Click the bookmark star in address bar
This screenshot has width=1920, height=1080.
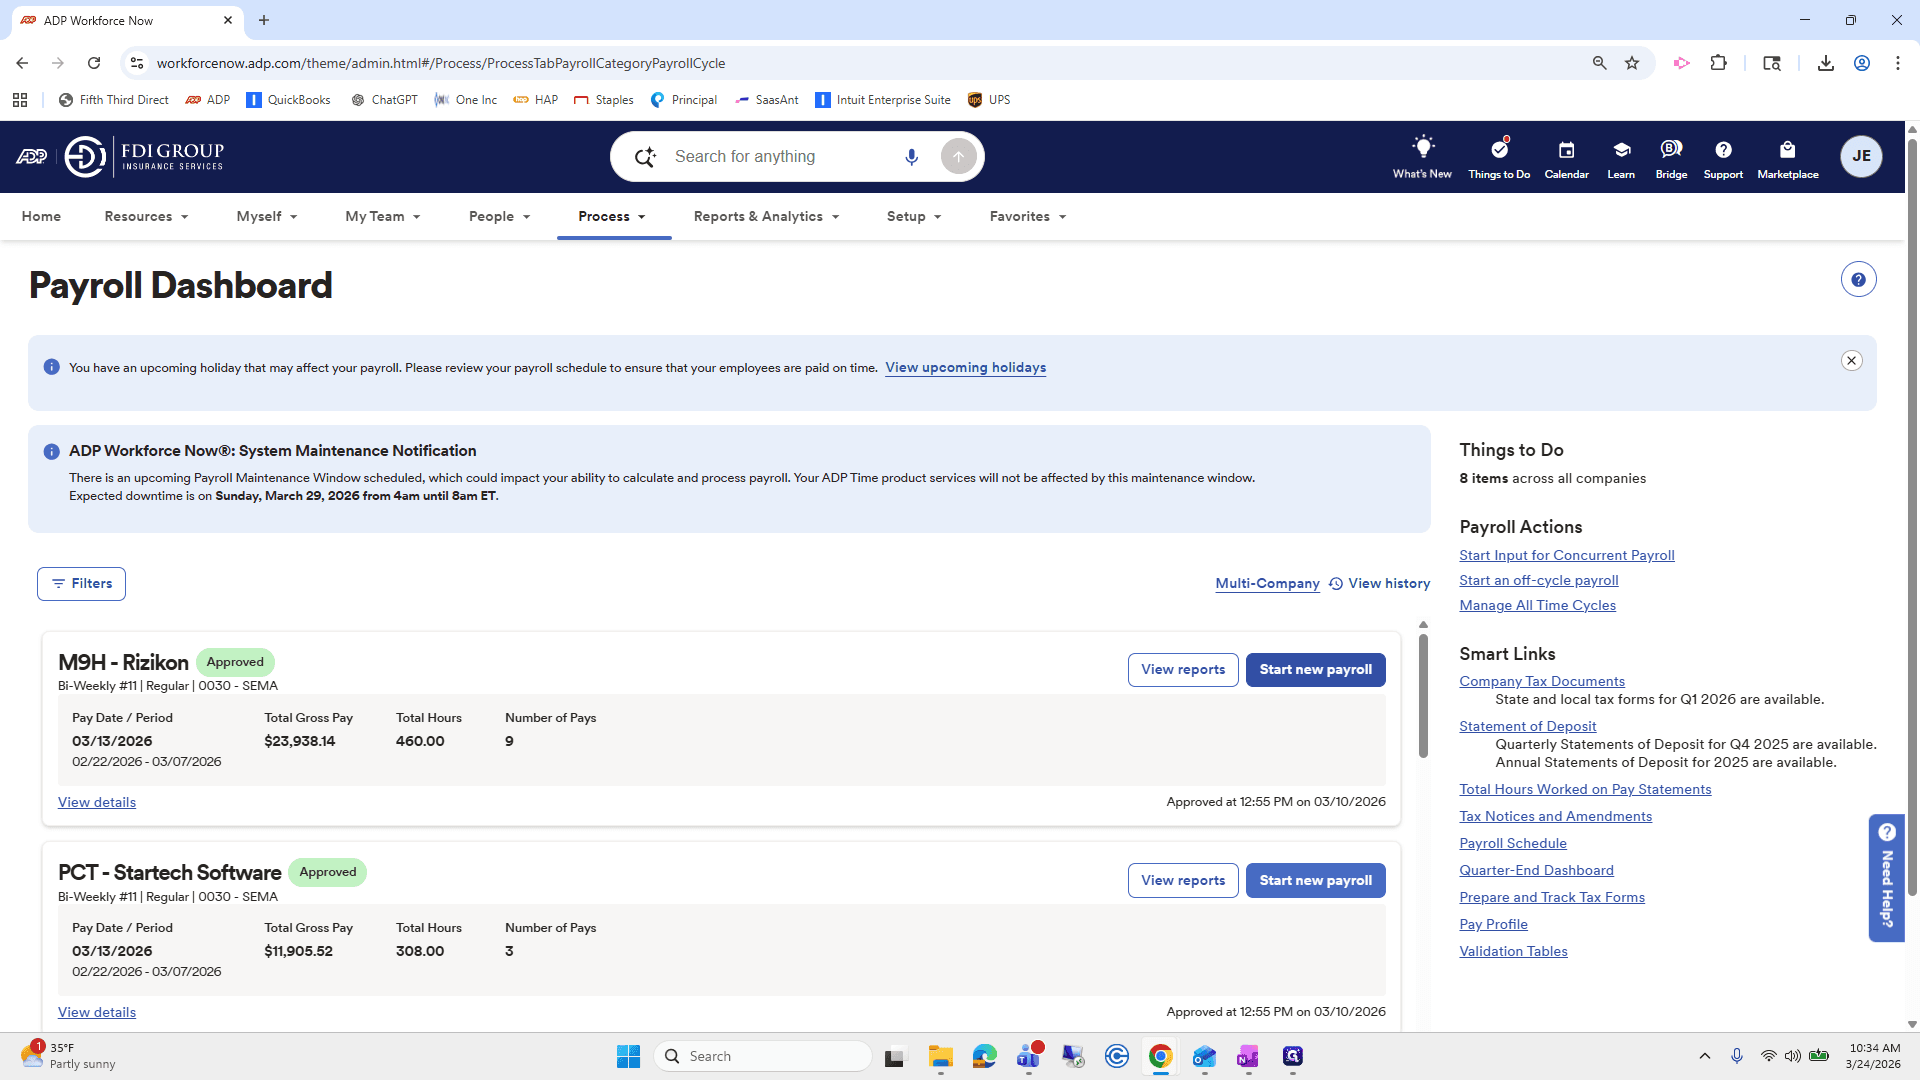tap(1632, 63)
